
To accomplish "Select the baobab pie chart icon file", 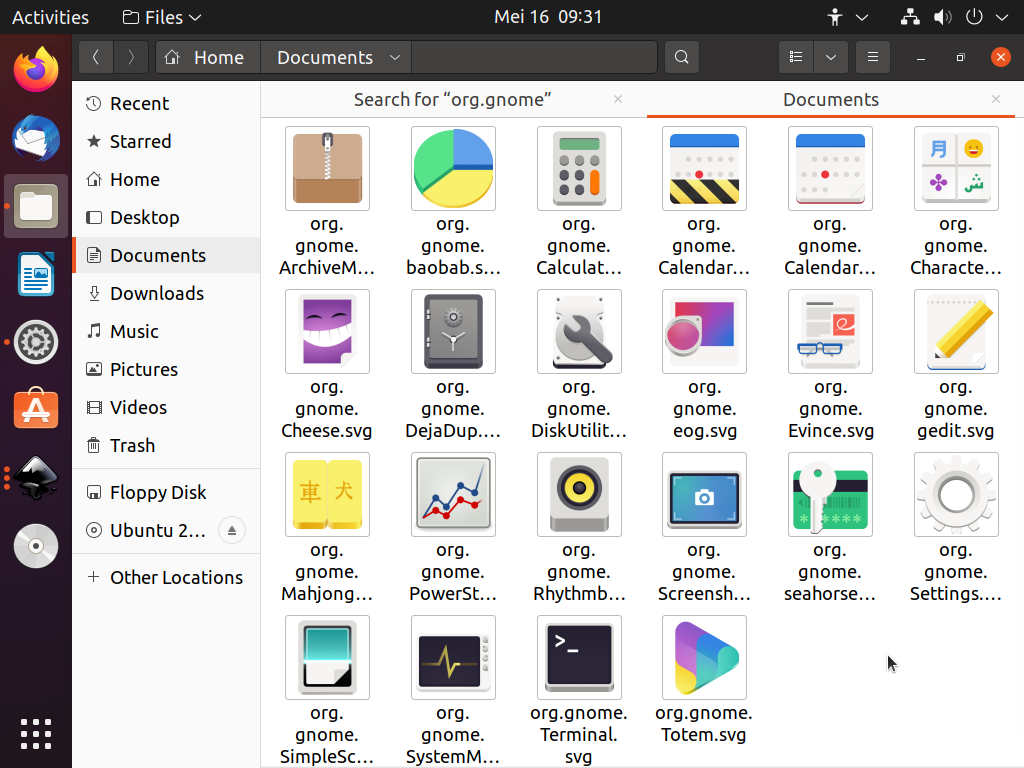I will pyautogui.click(x=453, y=168).
